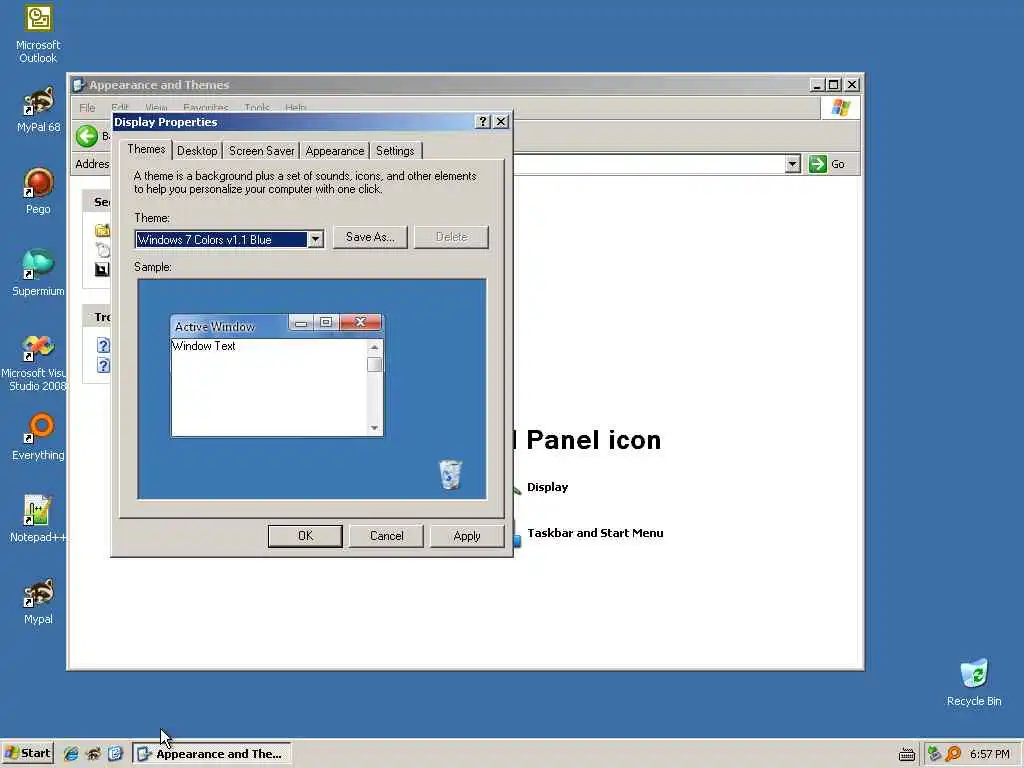This screenshot has width=1024, height=768.
Task: Click the green Back arrow in Appearance and Themes
Action: click(x=87, y=136)
